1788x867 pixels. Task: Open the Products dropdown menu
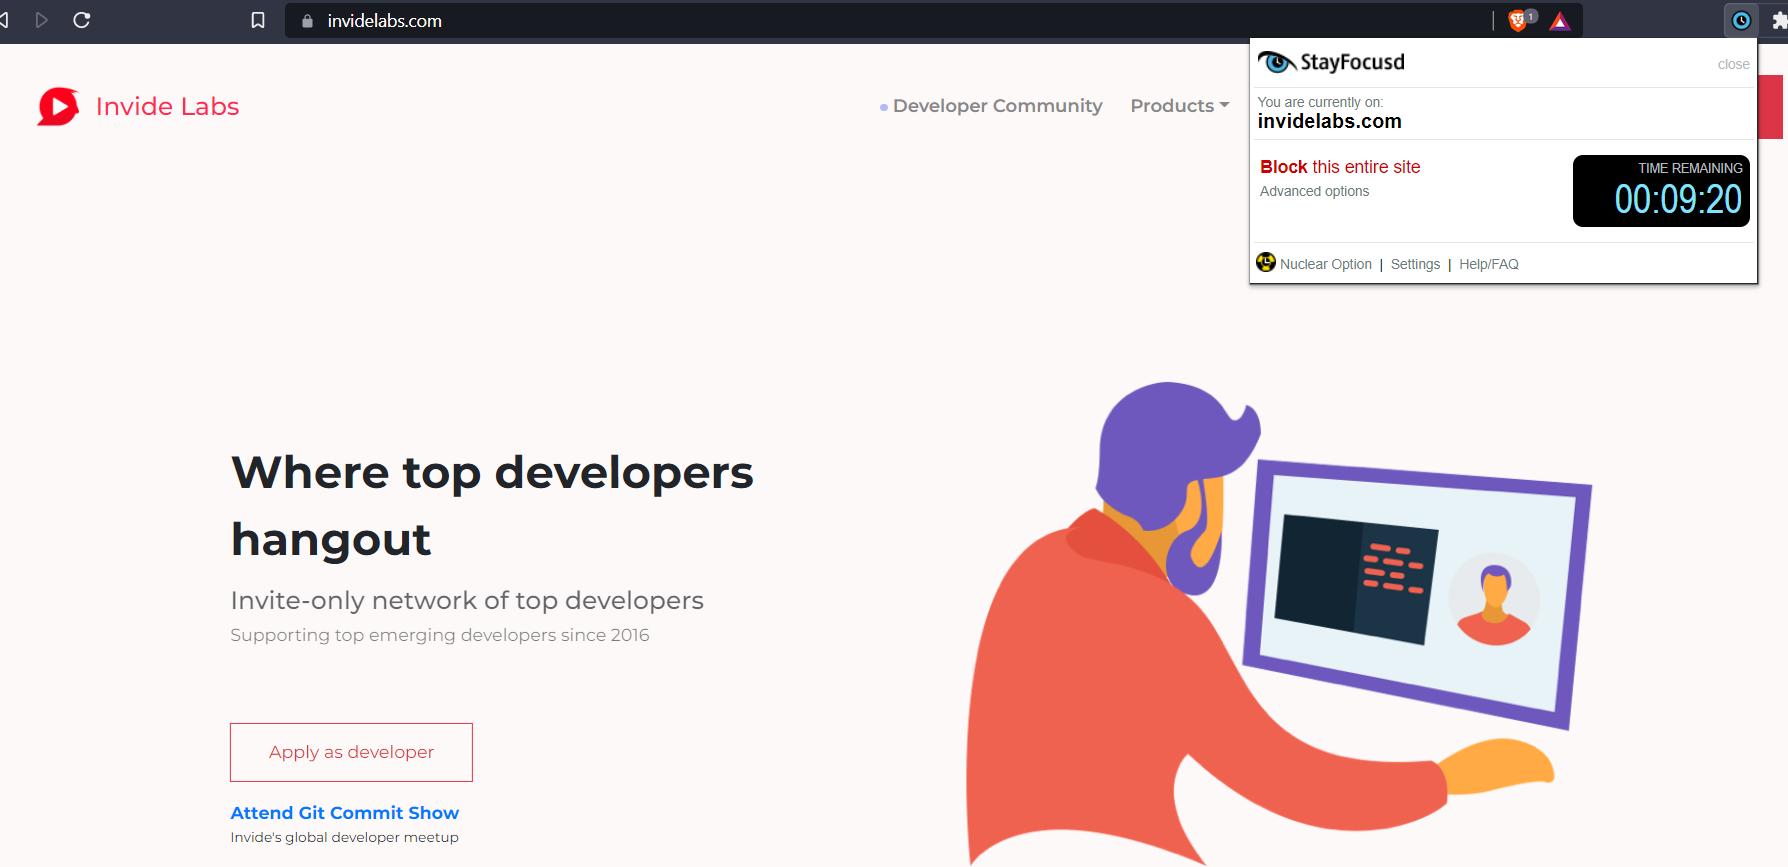(x=1180, y=106)
